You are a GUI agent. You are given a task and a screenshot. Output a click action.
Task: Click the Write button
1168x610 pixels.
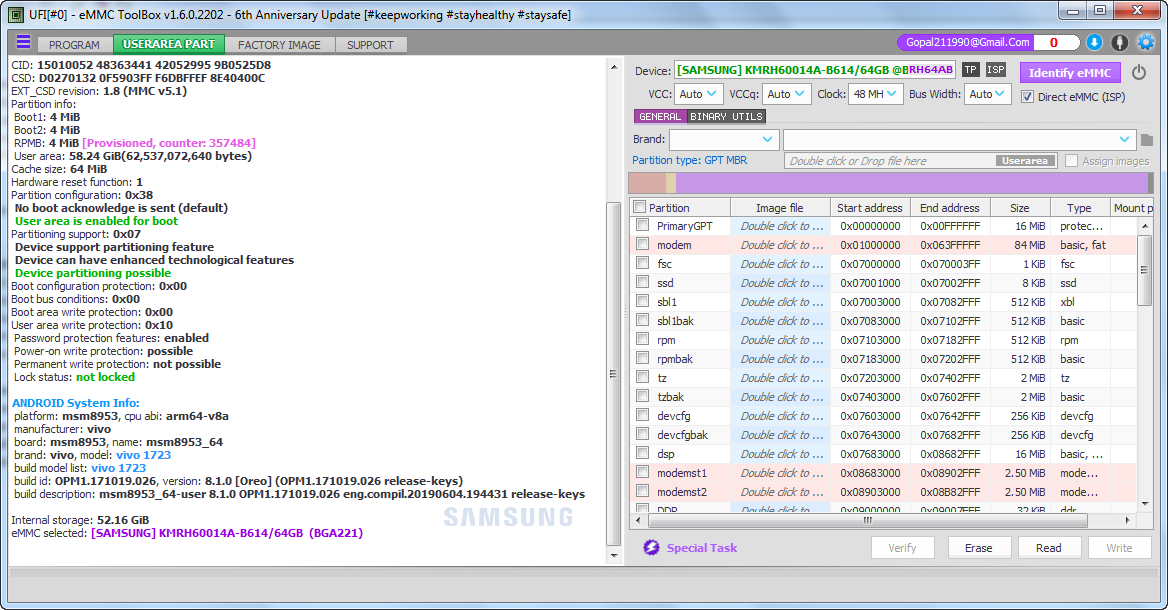click(x=1119, y=547)
